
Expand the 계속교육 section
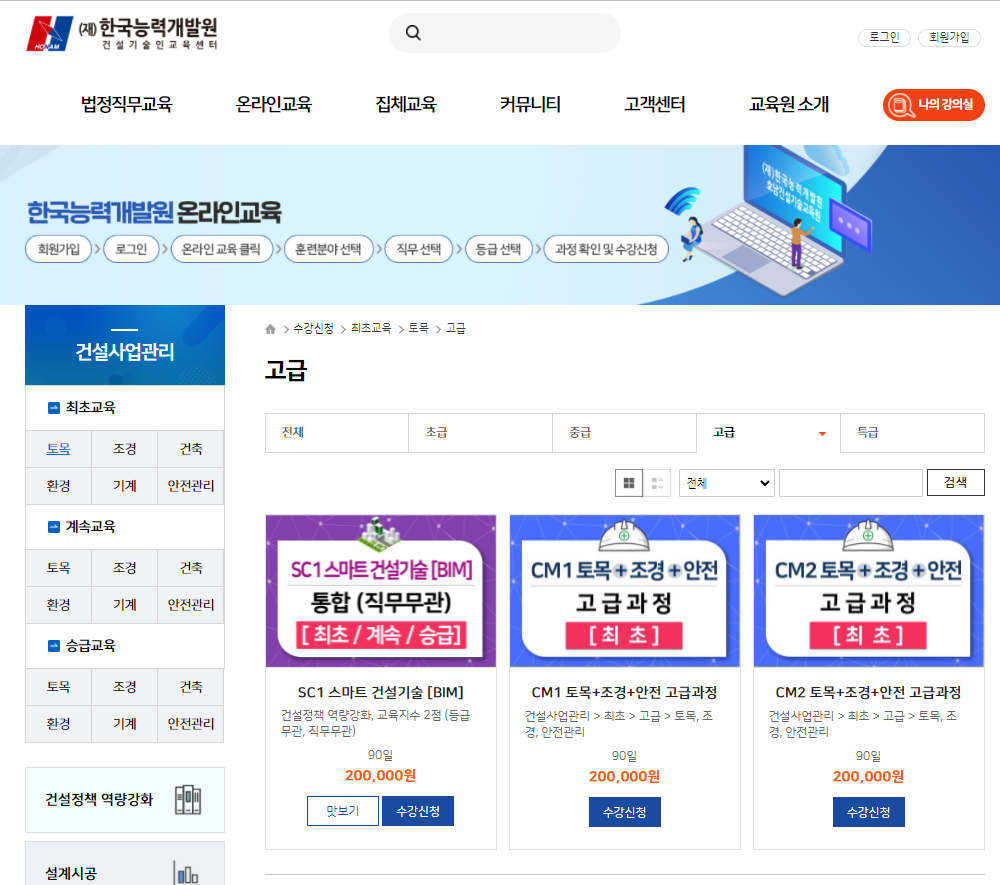click(54, 527)
